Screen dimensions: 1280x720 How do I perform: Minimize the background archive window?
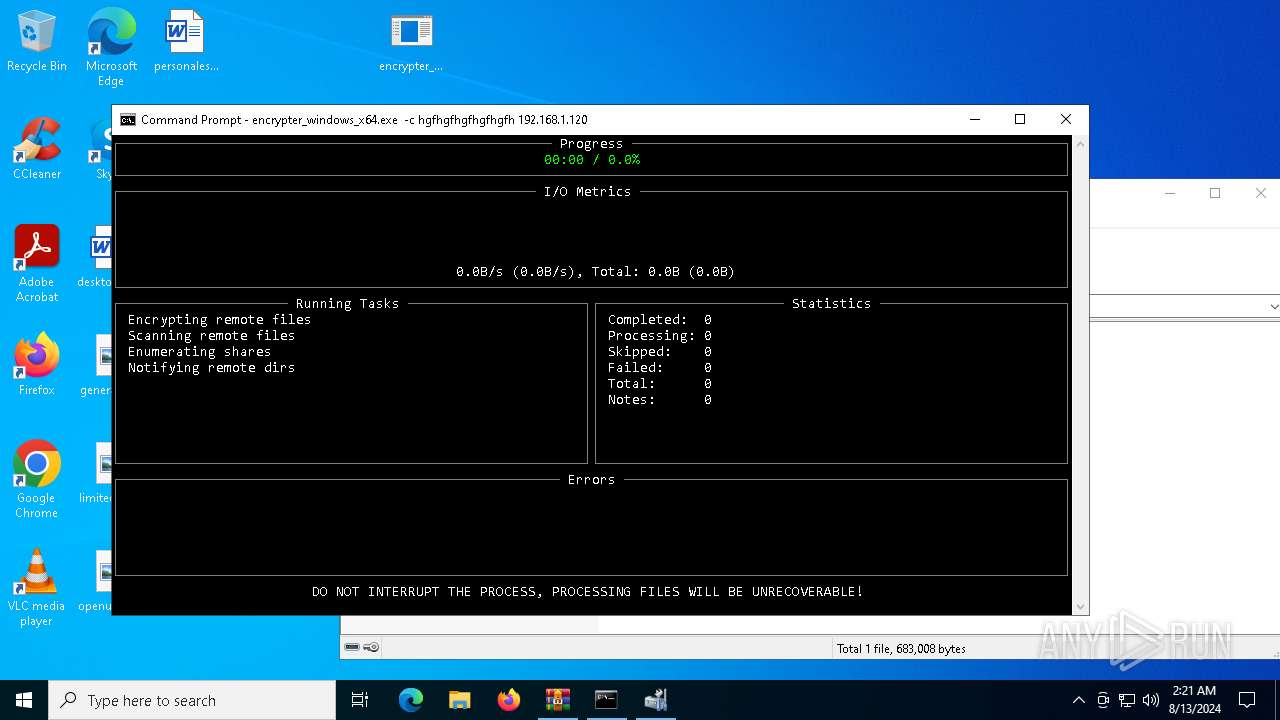tap(1170, 194)
